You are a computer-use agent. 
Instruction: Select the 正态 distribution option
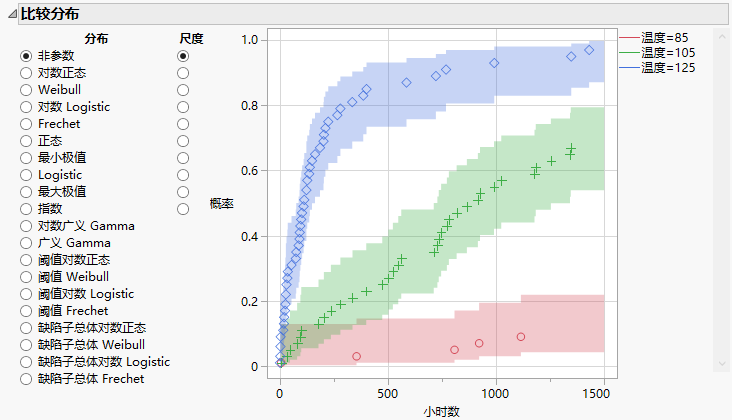[26, 141]
